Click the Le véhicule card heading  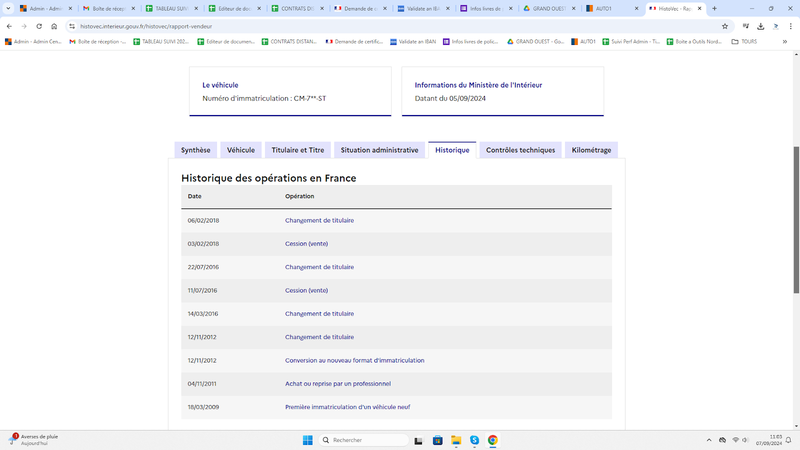coord(220,85)
